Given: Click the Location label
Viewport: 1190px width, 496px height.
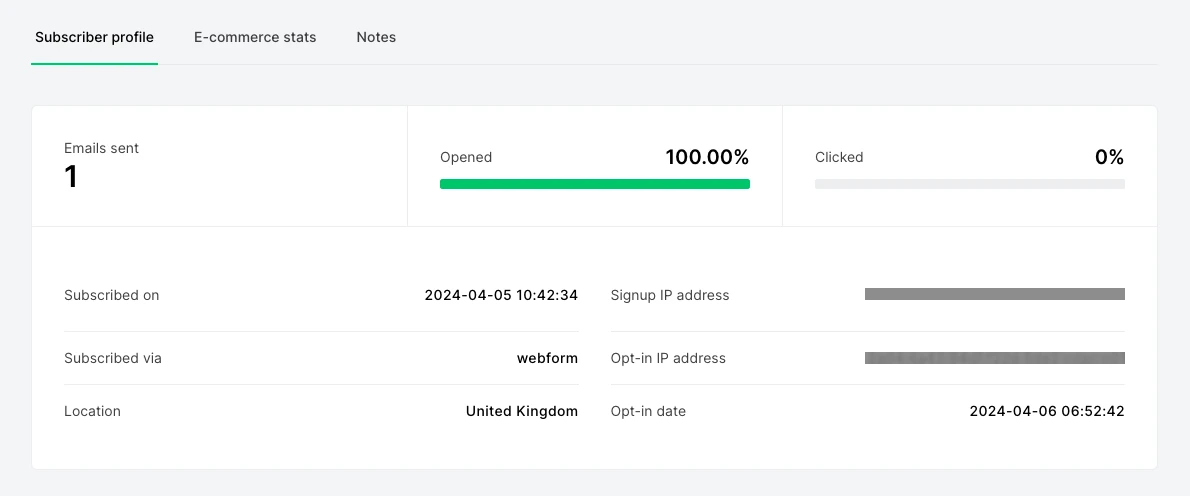Looking at the screenshot, I should coord(92,411).
